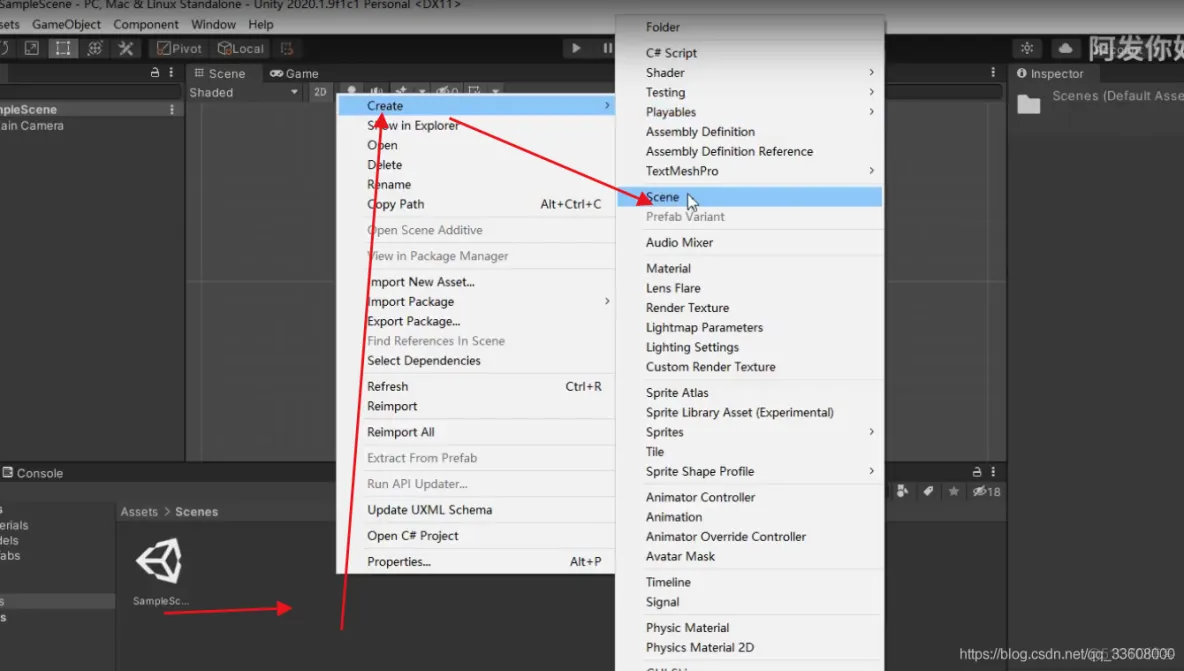The width and height of the screenshot is (1184, 671).
Task: Click the Assets breadcrumb in the Project panel
Action: [x=139, y=511]
